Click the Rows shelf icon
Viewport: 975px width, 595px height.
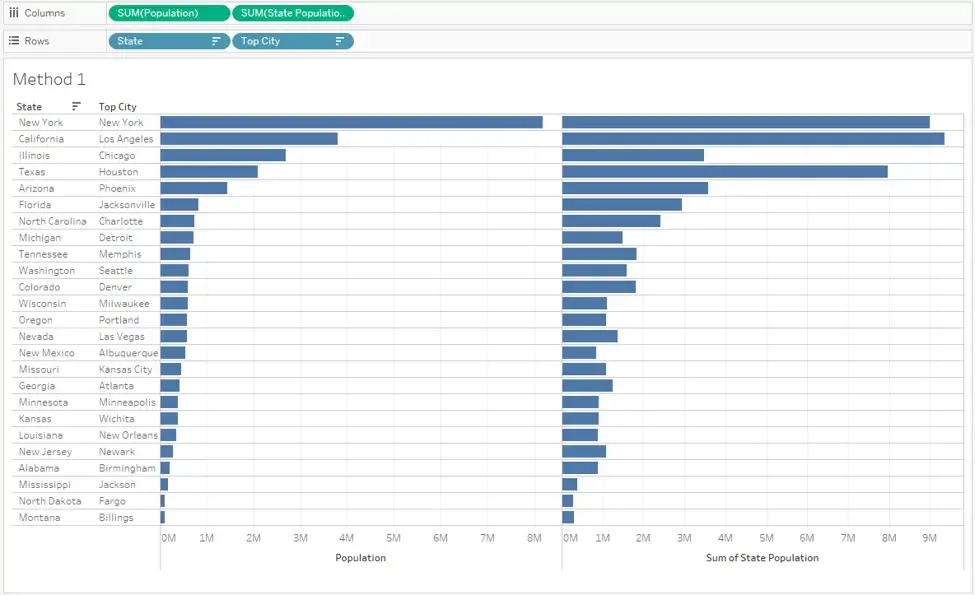[14, 40]
